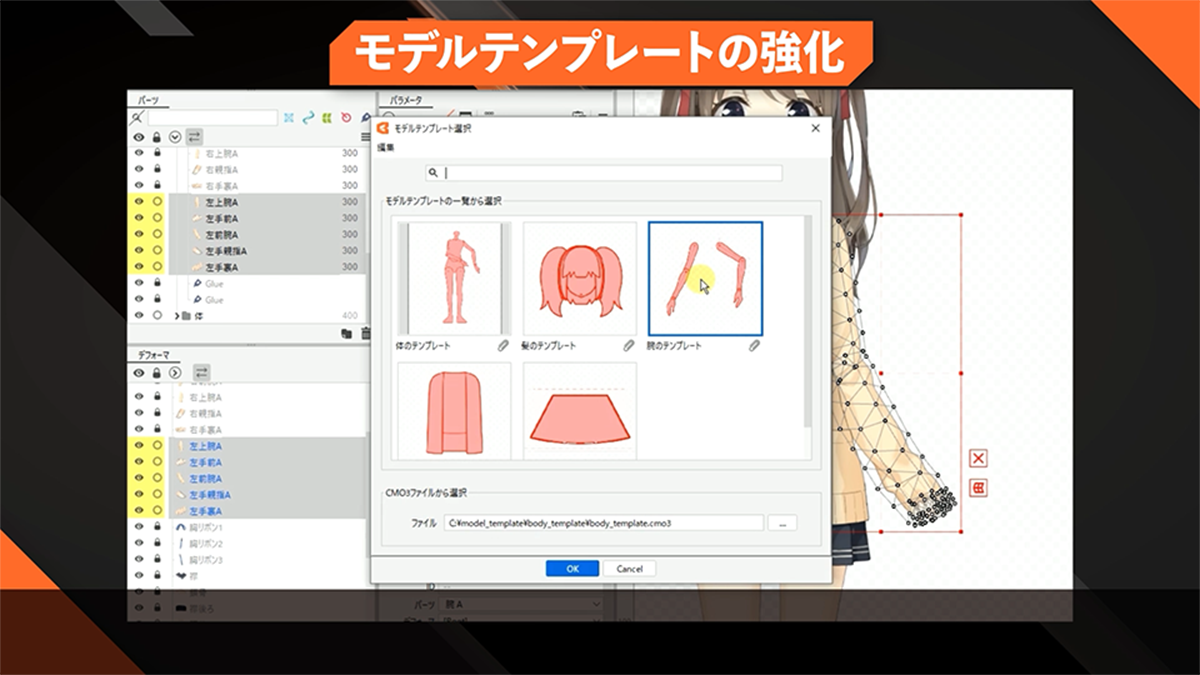Click paperclip icon beside 髪のテンプレート
Image resolution: width=1200 pixels, height=675 pixels.
(x=628, y=346)
